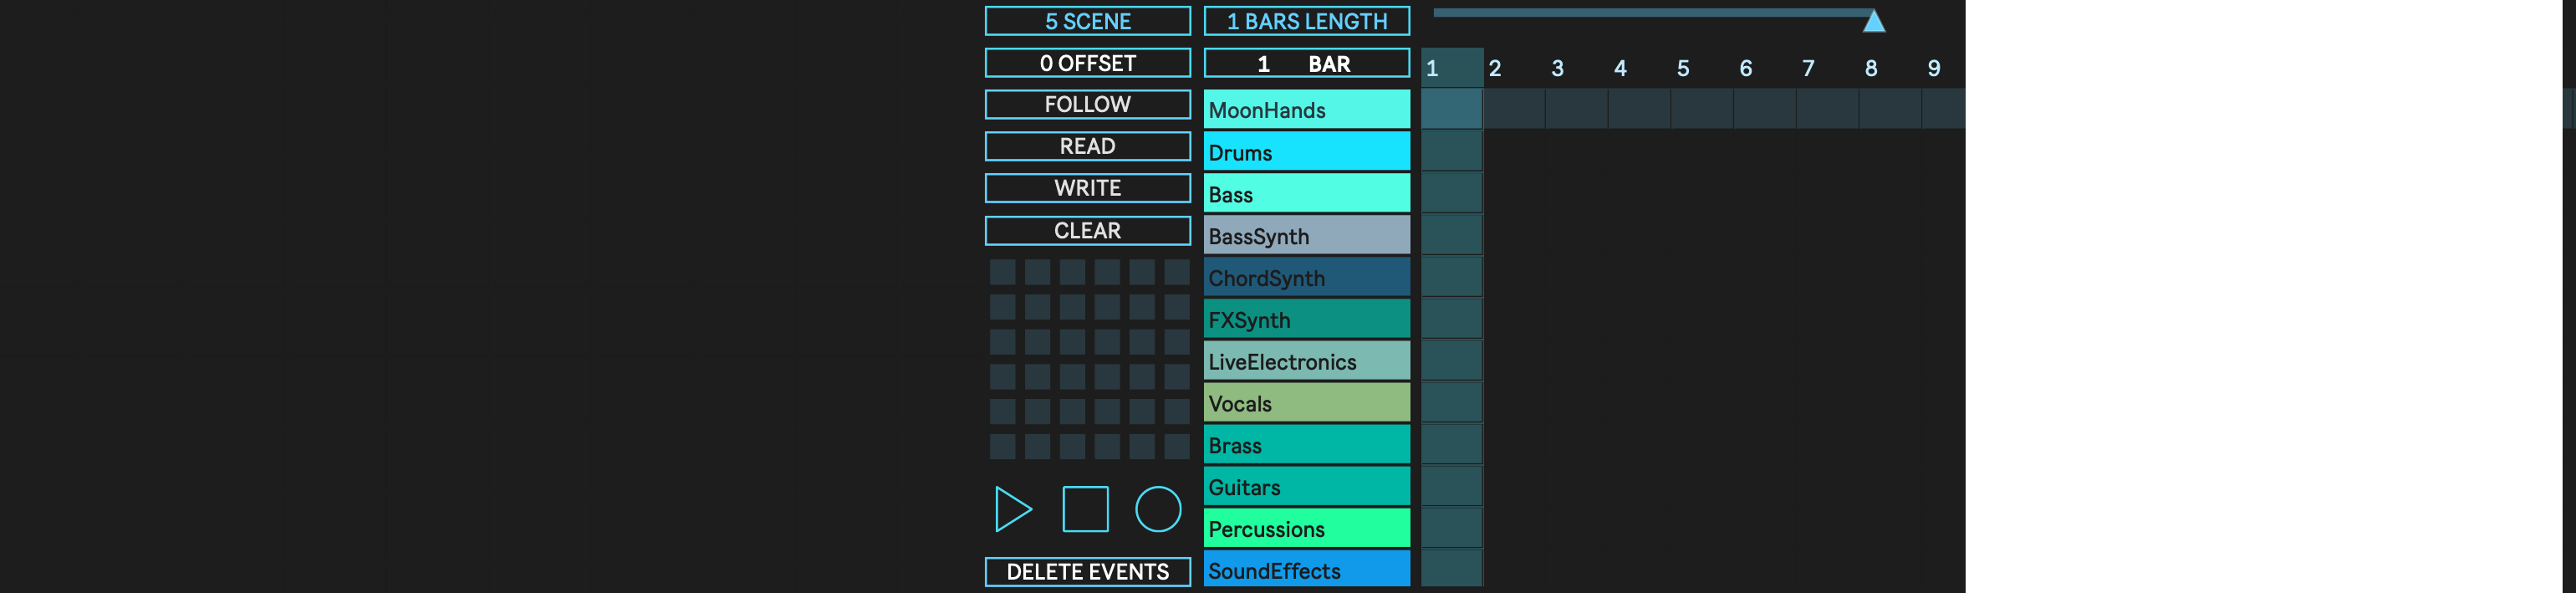This screenshot has width=2576, height=593.
Task: Open the 5 SCENE selector
Action: pyautogui.click(x=1087, y=21)
